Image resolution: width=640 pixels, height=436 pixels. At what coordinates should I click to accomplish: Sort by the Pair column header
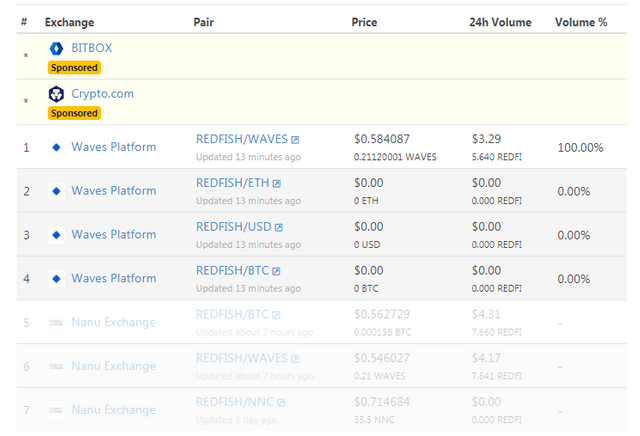204,22
